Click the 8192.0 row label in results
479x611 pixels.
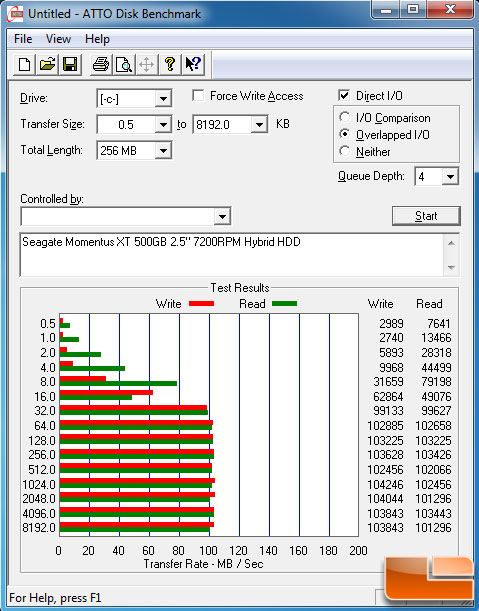click(39, 528)
